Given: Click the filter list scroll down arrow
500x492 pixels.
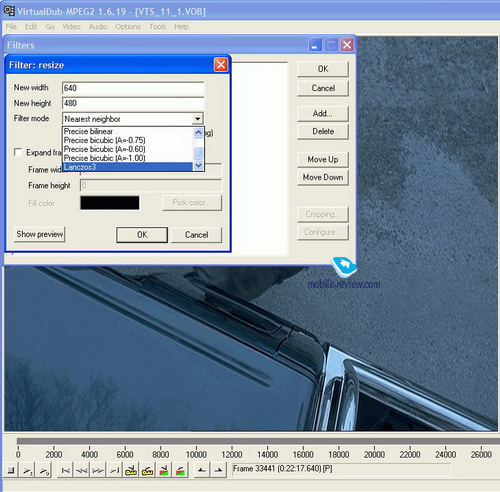Looking at the screenshot, I should (198, 166).
